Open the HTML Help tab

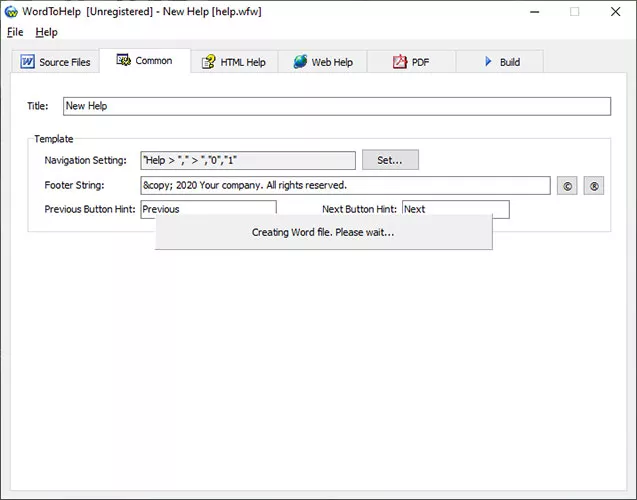(234, 62)
